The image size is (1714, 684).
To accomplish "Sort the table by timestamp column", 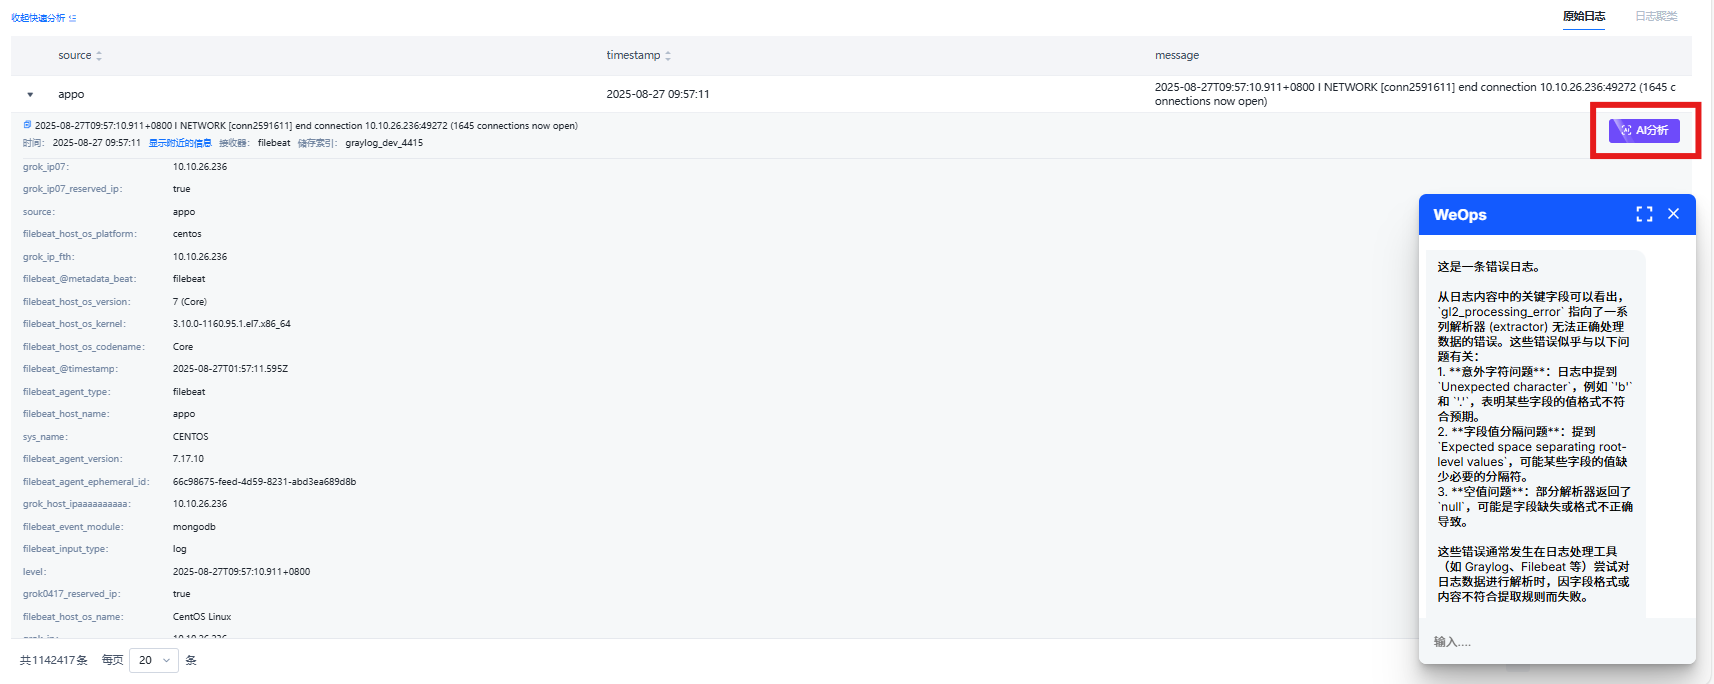I will point(667,56).
